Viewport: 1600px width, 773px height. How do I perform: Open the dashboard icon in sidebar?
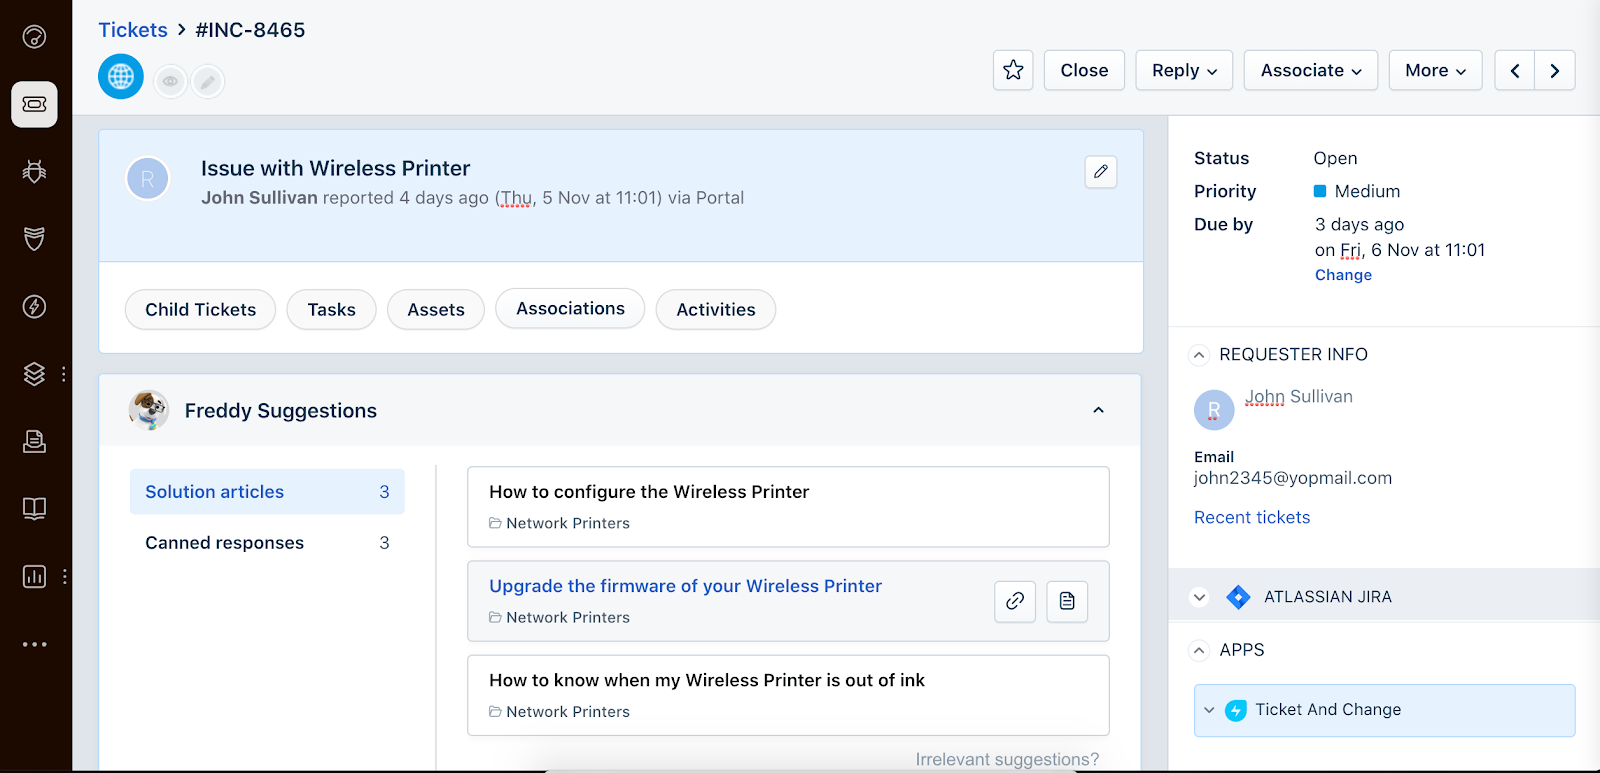click(34, 37)
